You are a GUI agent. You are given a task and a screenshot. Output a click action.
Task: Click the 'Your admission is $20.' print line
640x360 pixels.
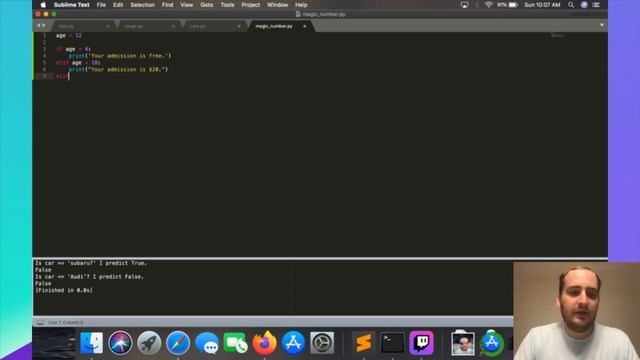[x=118, y=69]
